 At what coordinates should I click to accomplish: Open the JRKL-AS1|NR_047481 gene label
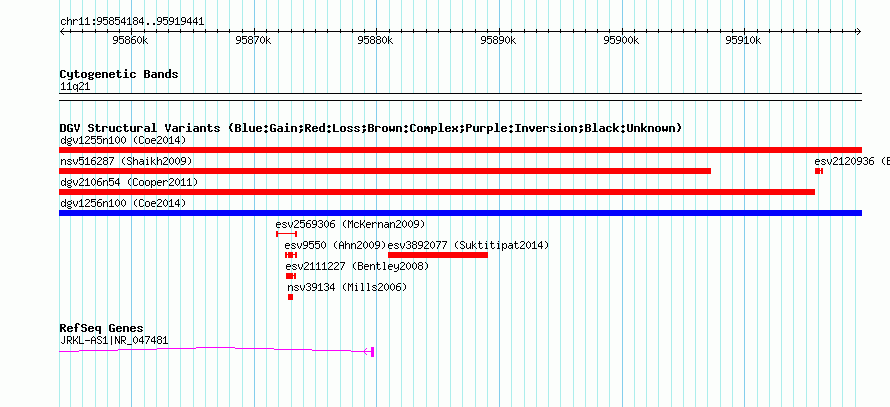click(114, 341)
